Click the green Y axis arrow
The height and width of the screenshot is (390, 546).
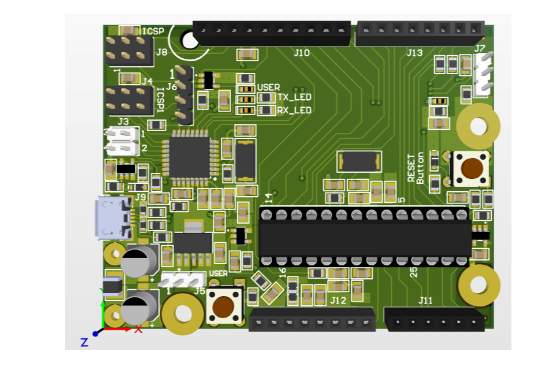pyautogui.click(x=102, y=315)
